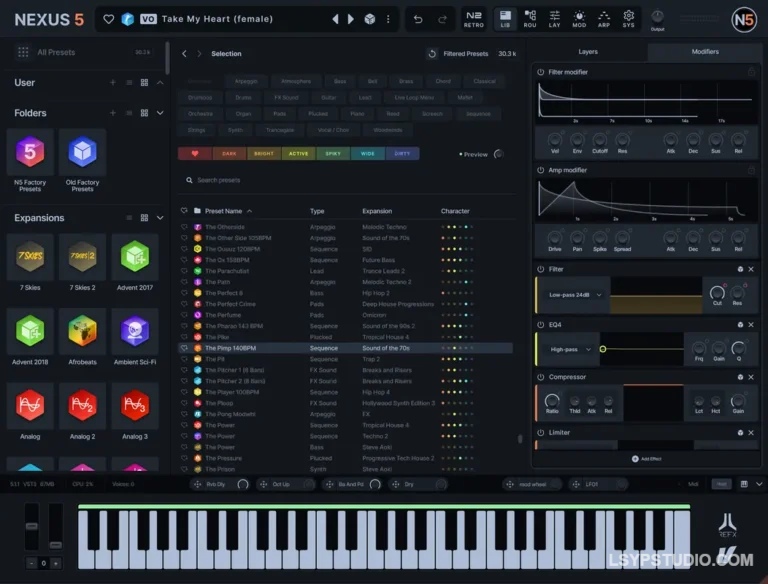The image size is (768, 584).
Task: Open the Advent 2017 expansion
Action: point(135,263)
